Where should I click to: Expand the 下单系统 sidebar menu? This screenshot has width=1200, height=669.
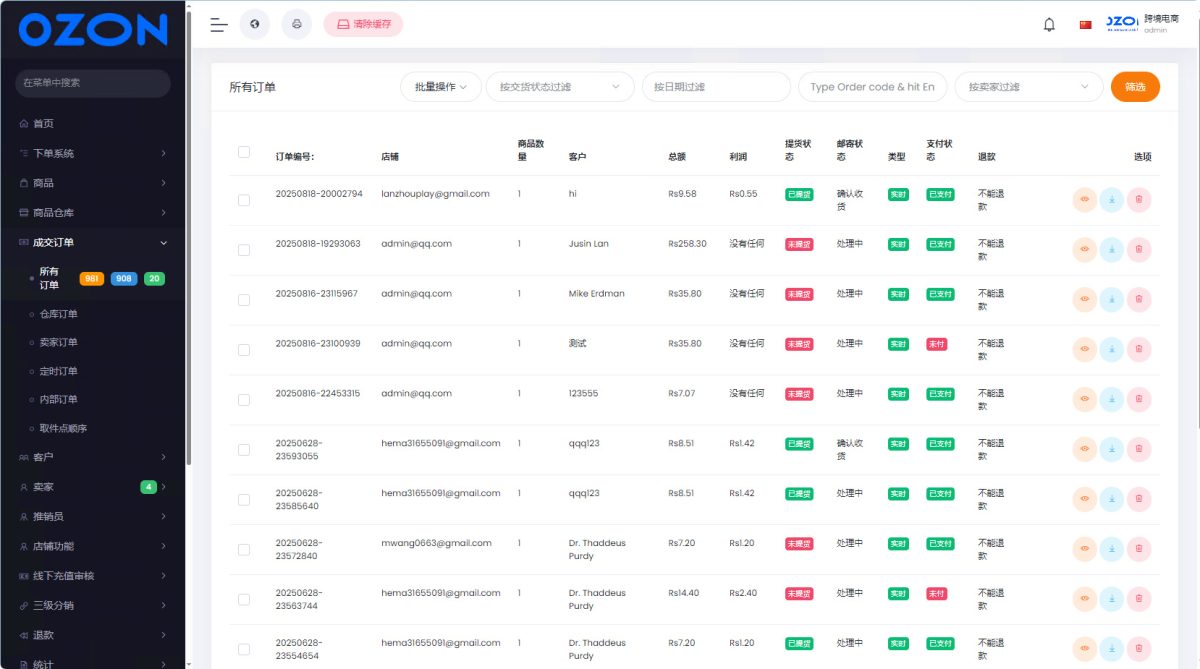(x=93, y=153)
